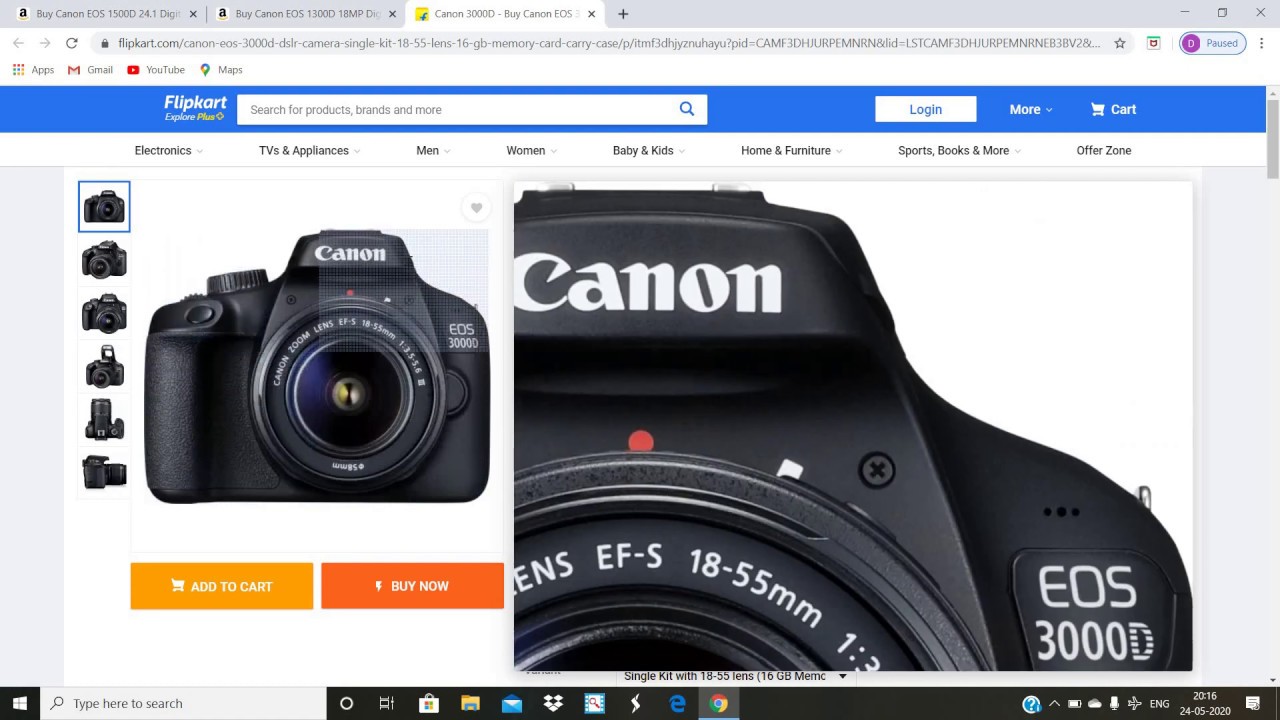Open Microsoft Edge from taskbar
Screen dimensions: 1280x720
(677, 703)
